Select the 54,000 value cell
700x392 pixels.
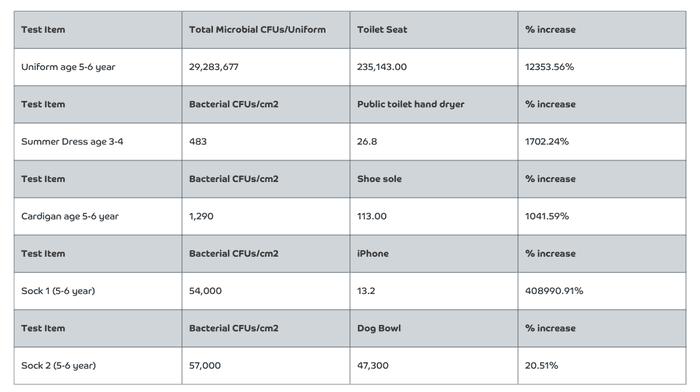tap(266, 291)
